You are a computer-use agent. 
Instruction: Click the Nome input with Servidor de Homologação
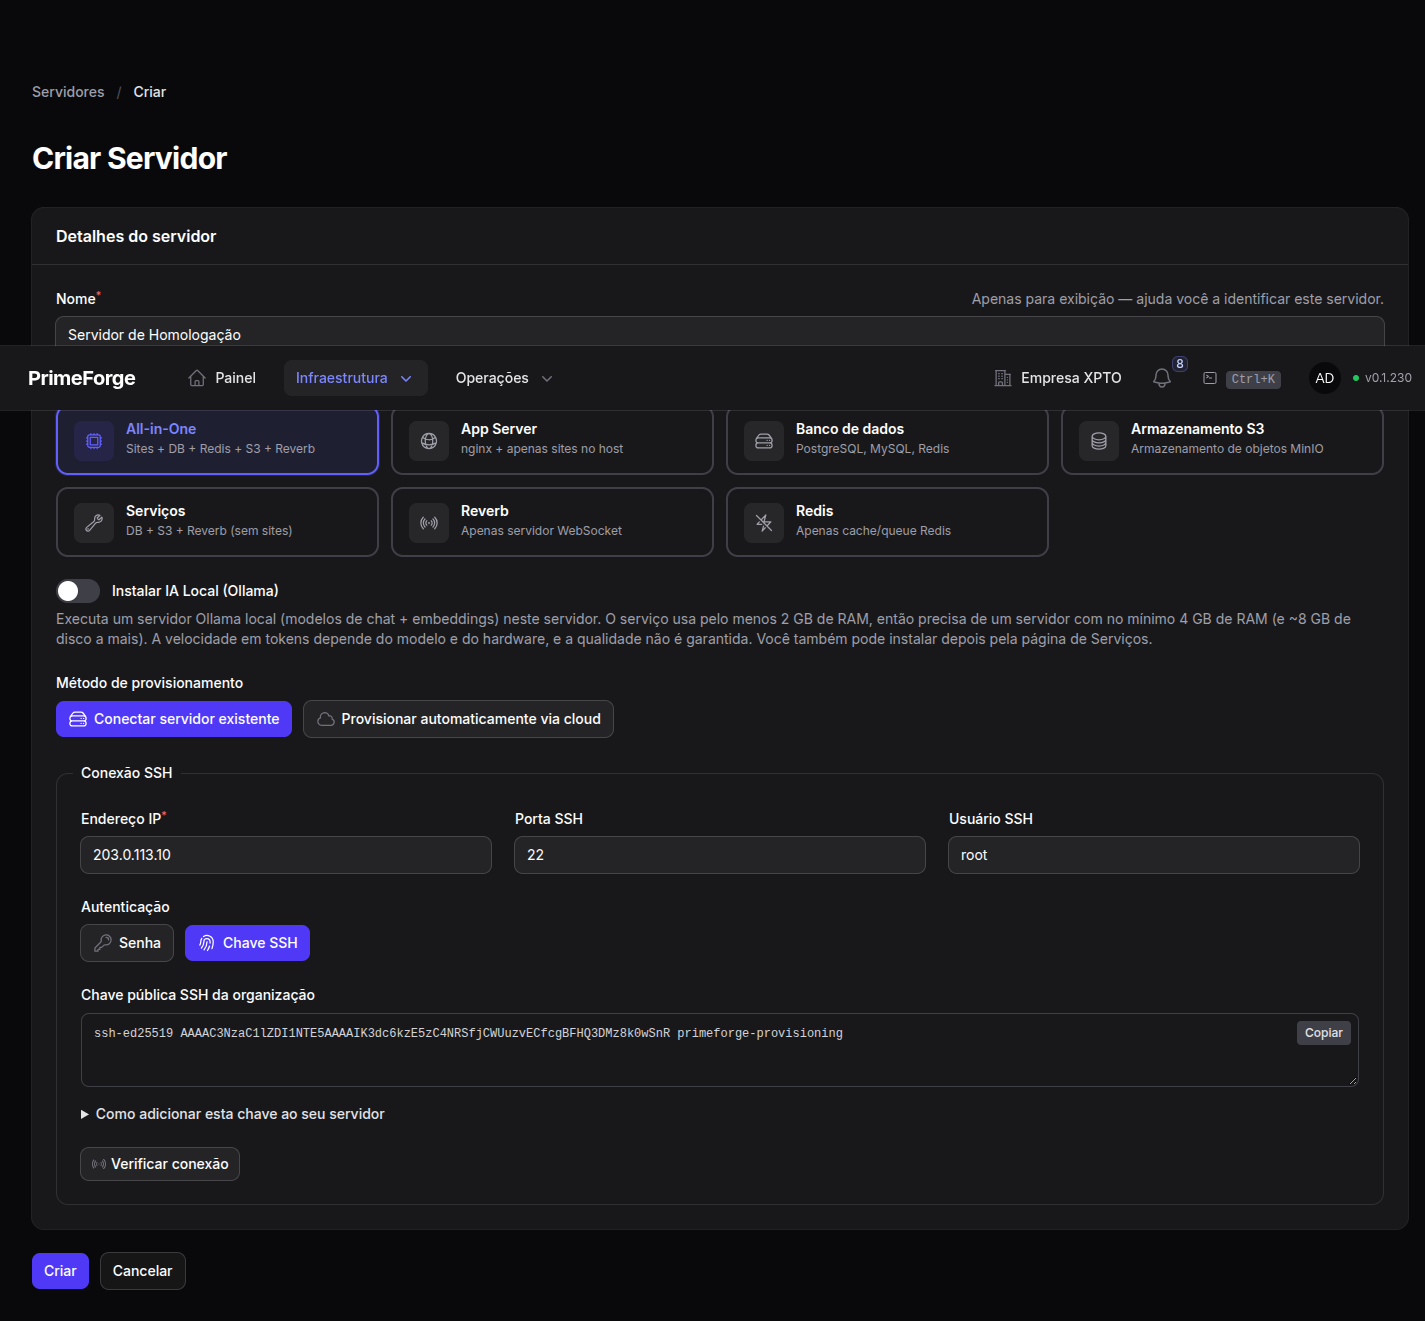720,332
